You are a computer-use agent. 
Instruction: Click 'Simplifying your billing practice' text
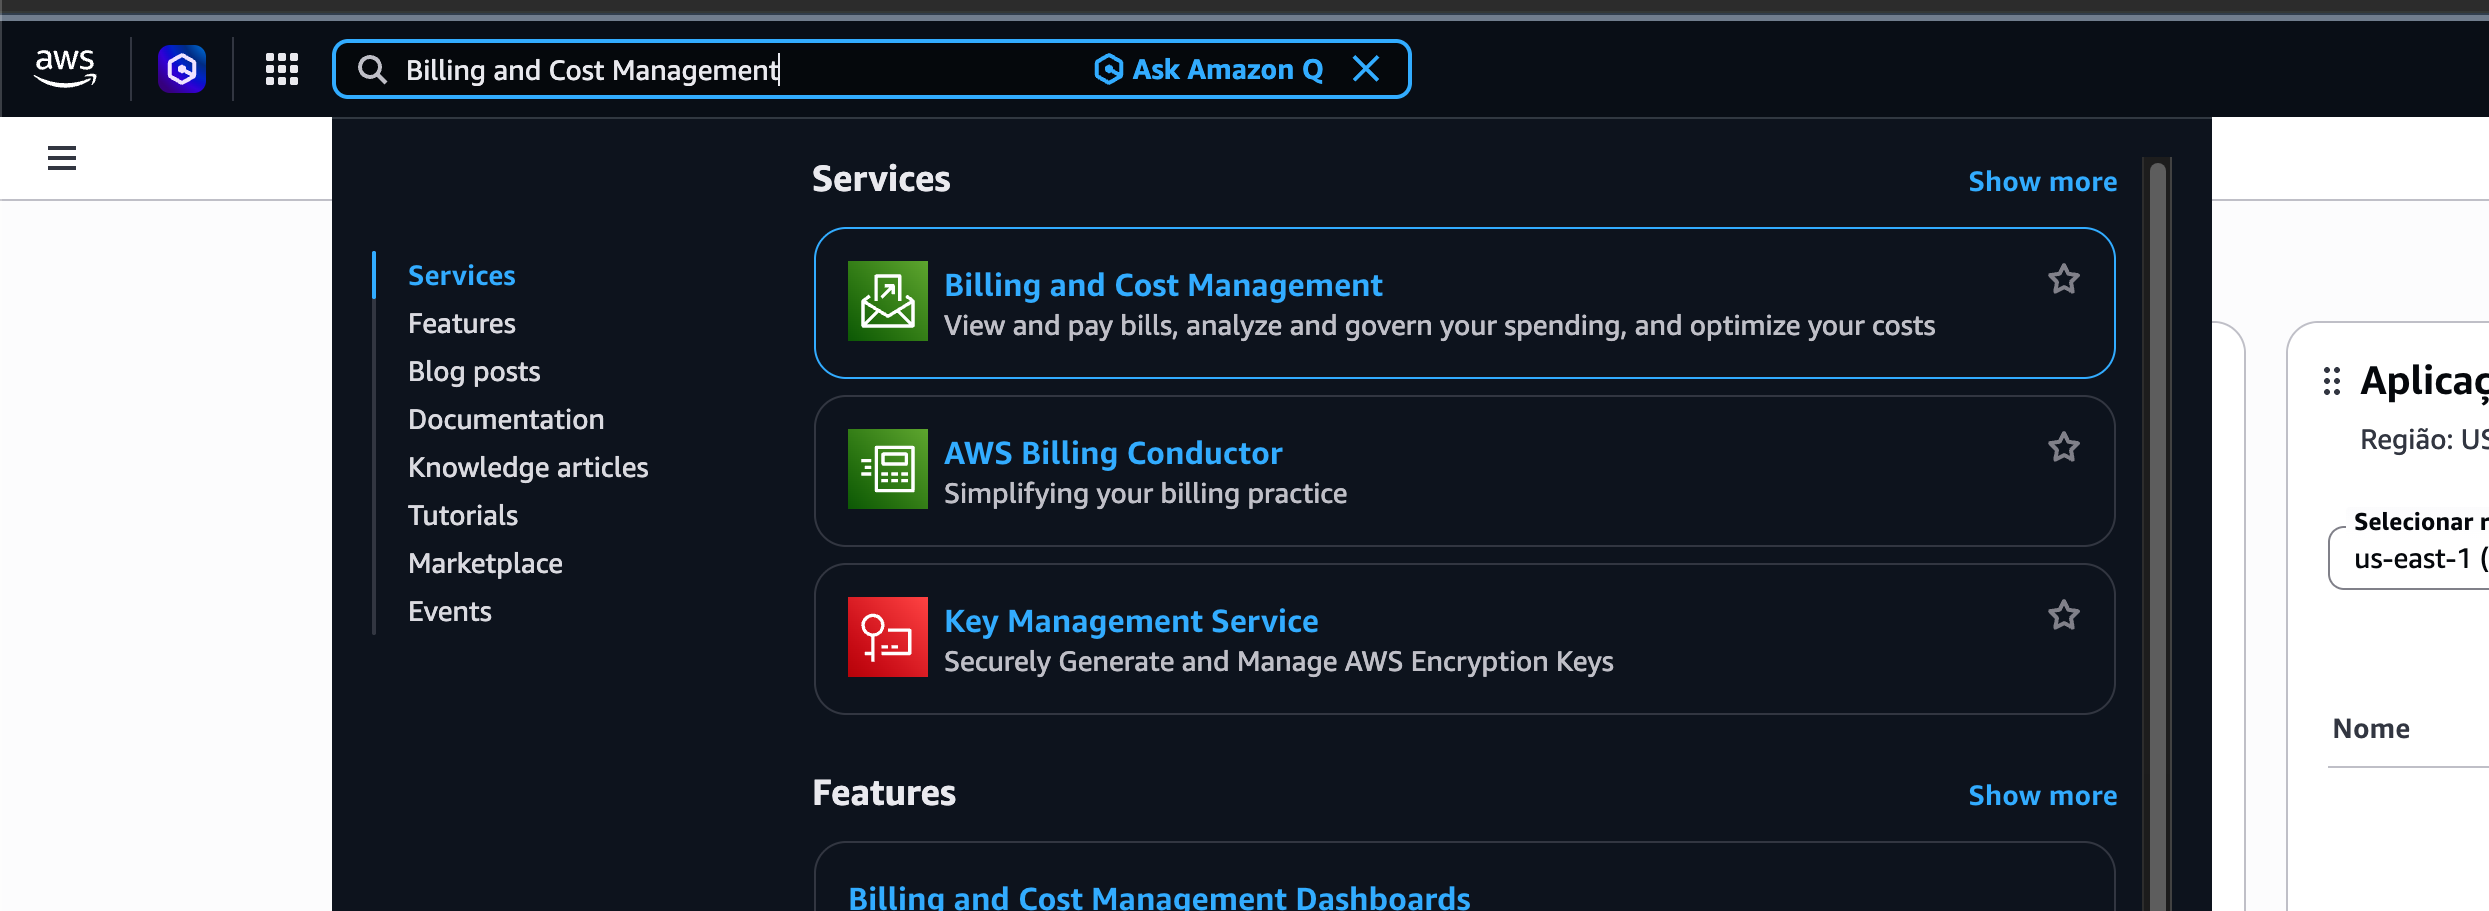tap(1145, 493)
